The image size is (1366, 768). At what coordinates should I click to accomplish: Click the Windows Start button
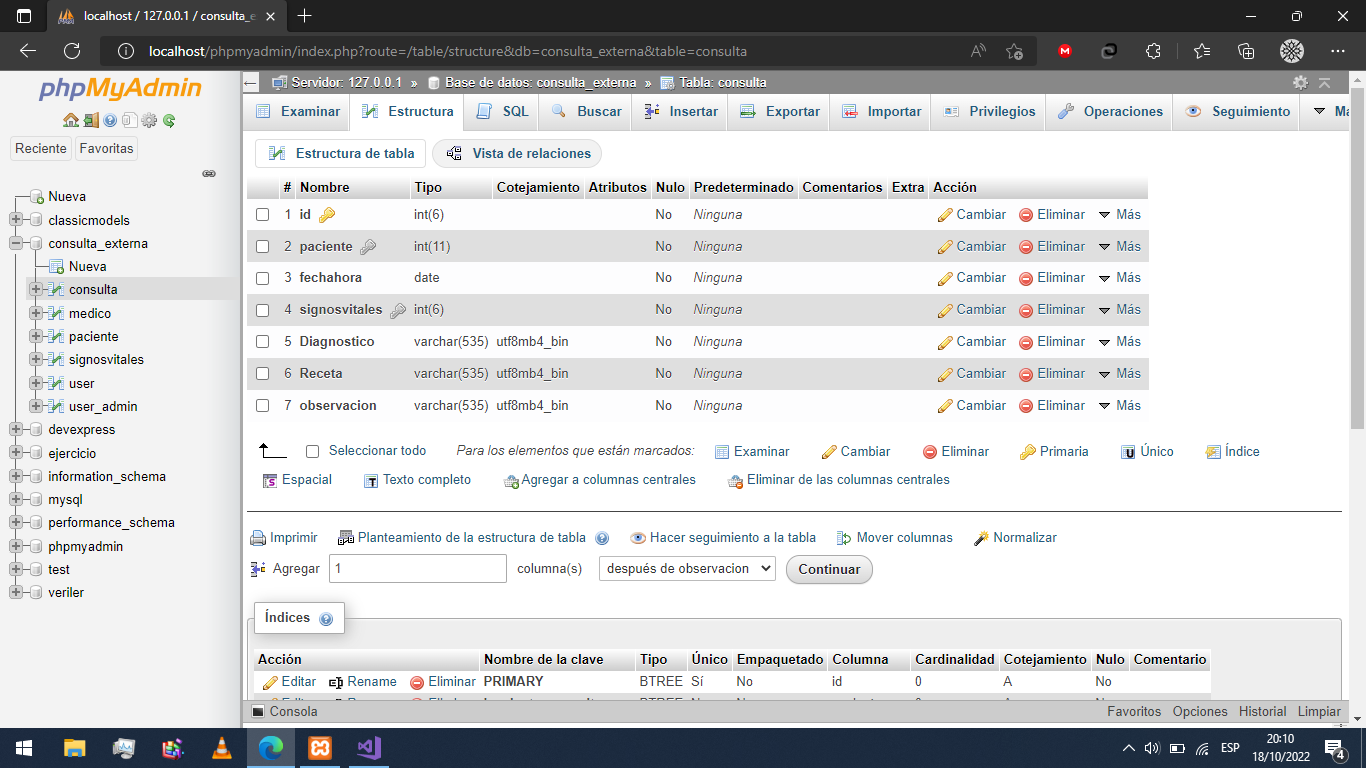click(24, 747)
